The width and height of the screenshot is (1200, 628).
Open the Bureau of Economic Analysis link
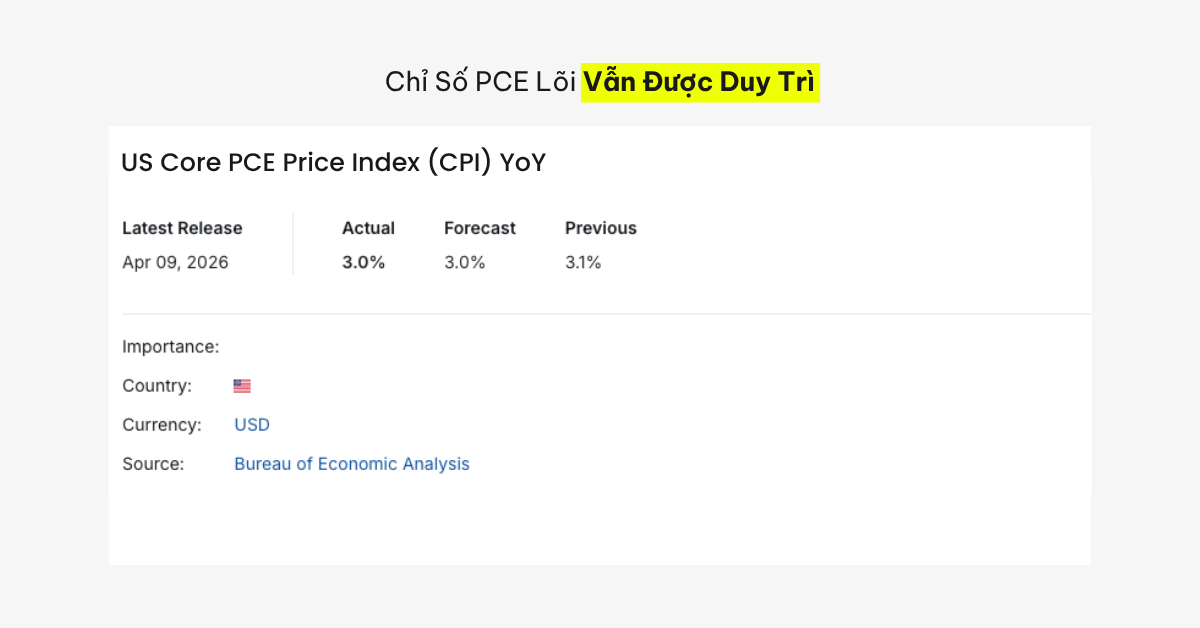click(x=351, y=464)
